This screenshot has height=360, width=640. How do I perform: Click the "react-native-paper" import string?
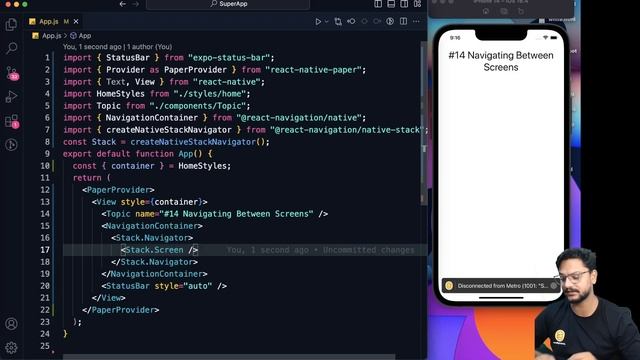click(x=313, y=70)
